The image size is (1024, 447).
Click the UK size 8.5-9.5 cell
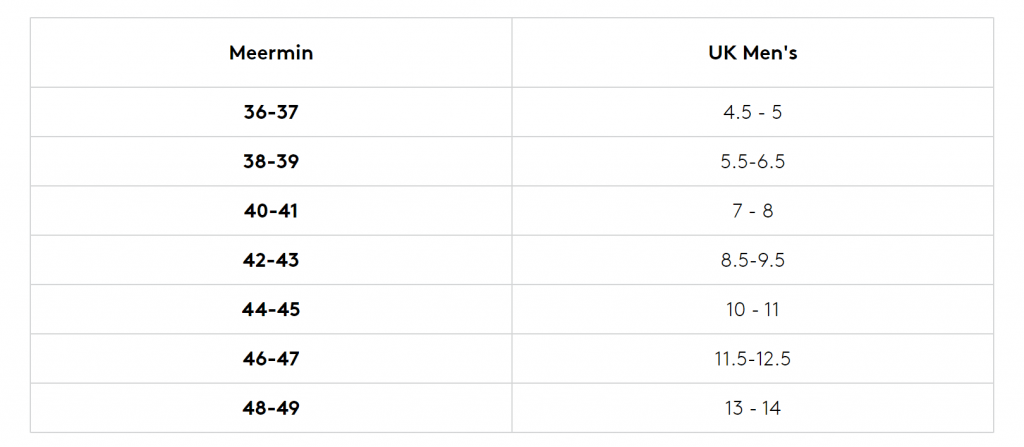(x=752, y=260)
